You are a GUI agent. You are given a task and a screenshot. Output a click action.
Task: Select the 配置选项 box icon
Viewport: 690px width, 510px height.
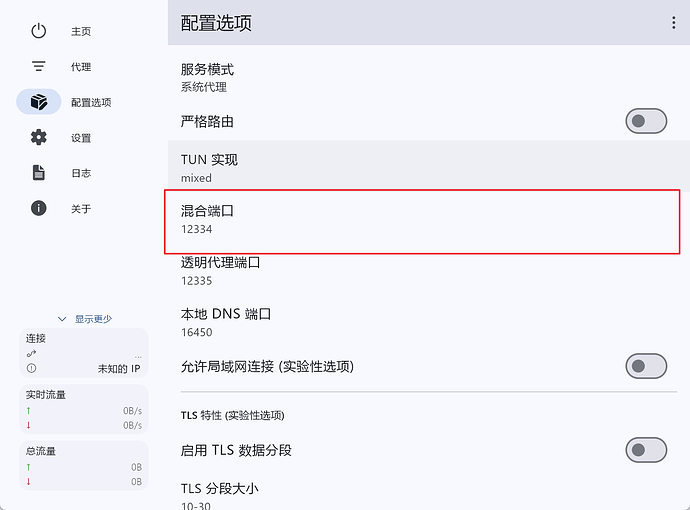(39, 102)
